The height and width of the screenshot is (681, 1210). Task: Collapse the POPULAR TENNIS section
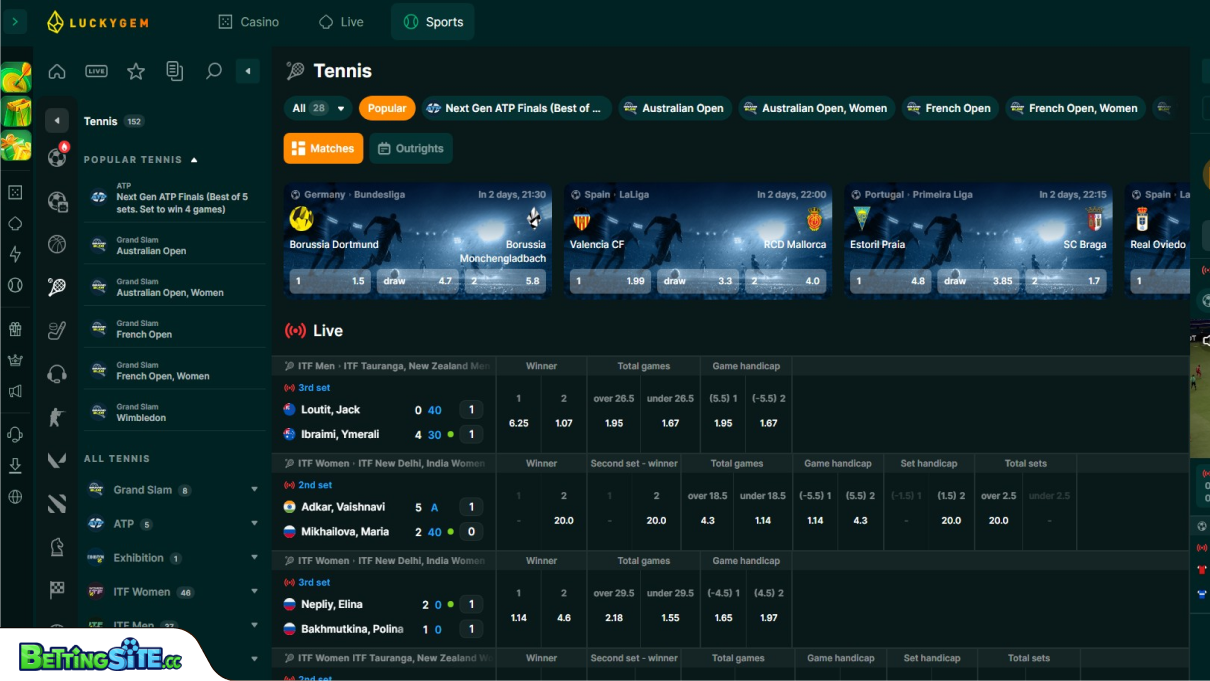pyautogui.click(x=195, y=159)
